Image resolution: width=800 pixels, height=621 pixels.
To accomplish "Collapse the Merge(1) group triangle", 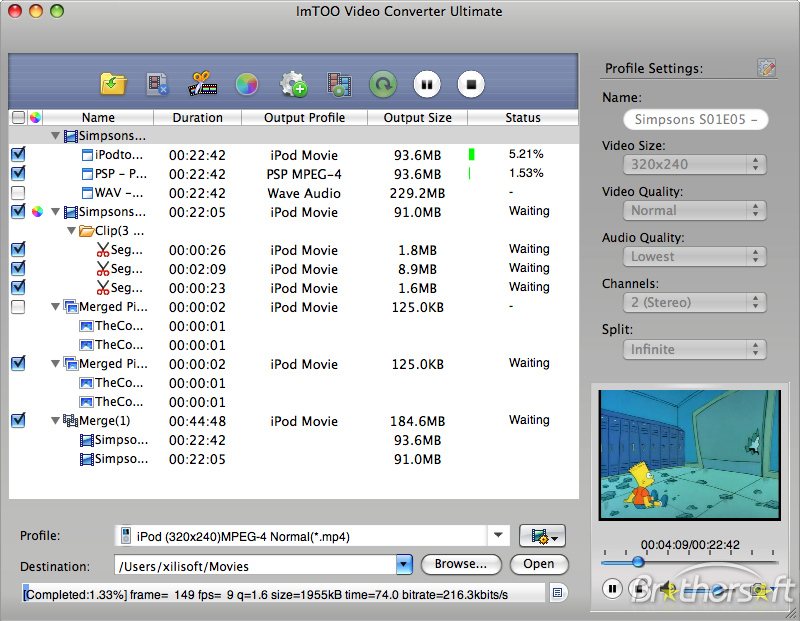I will [x=55, y=421].
